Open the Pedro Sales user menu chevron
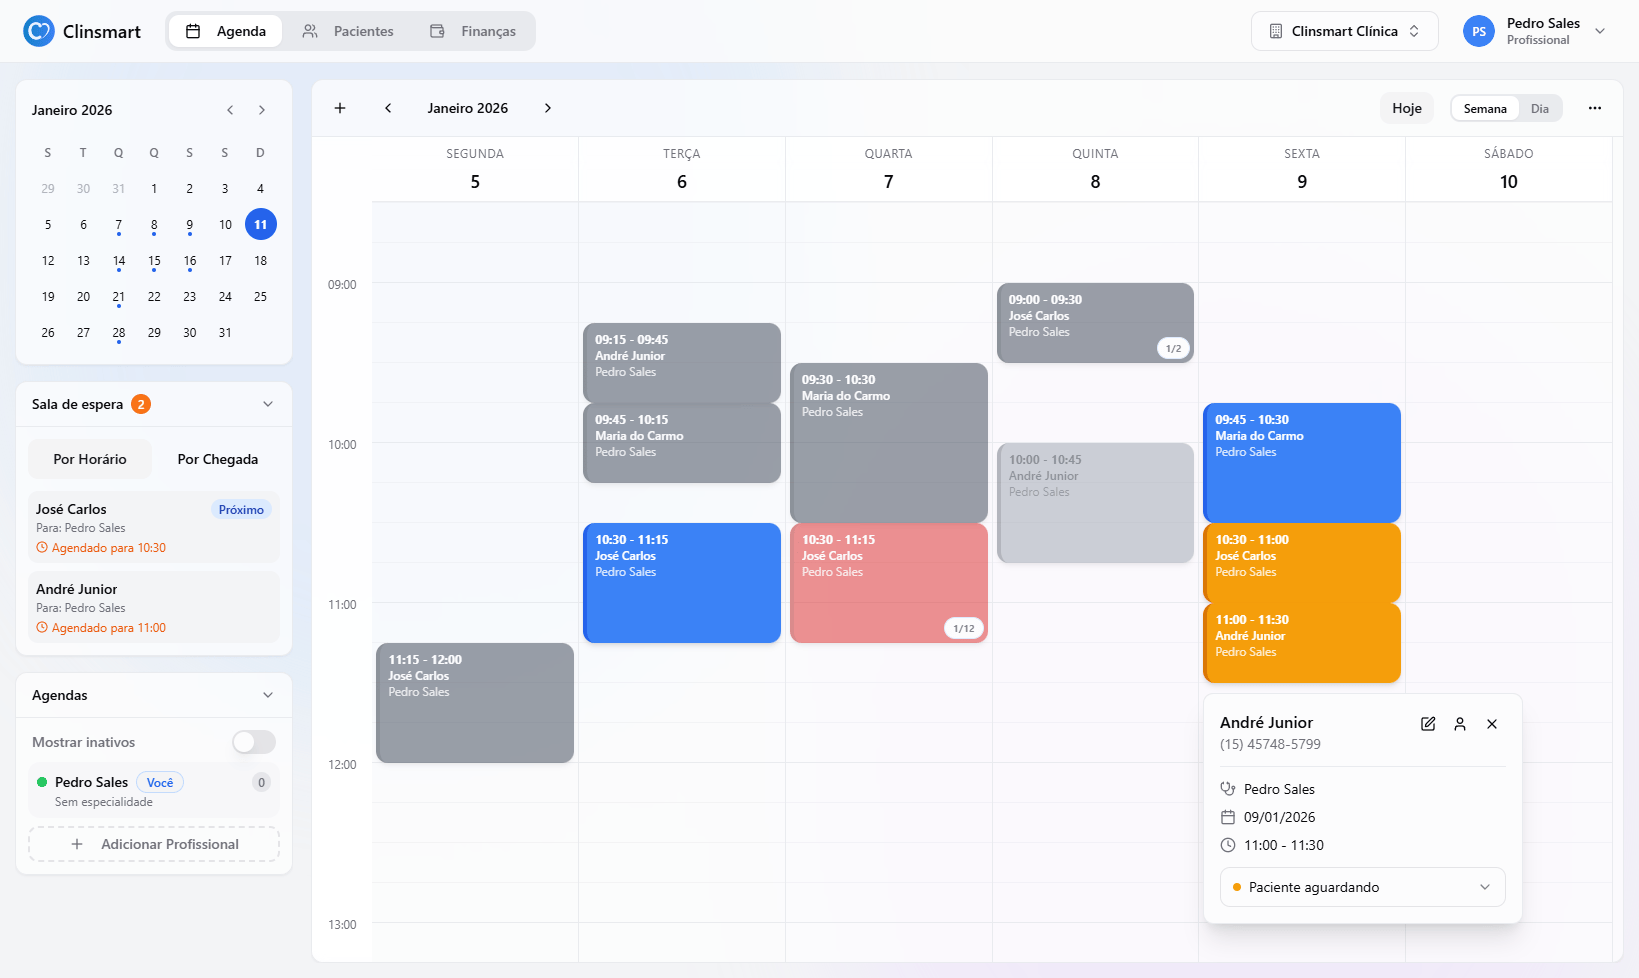The width and height of the screenshot is (1639, 978). (x=1600, y=31)
